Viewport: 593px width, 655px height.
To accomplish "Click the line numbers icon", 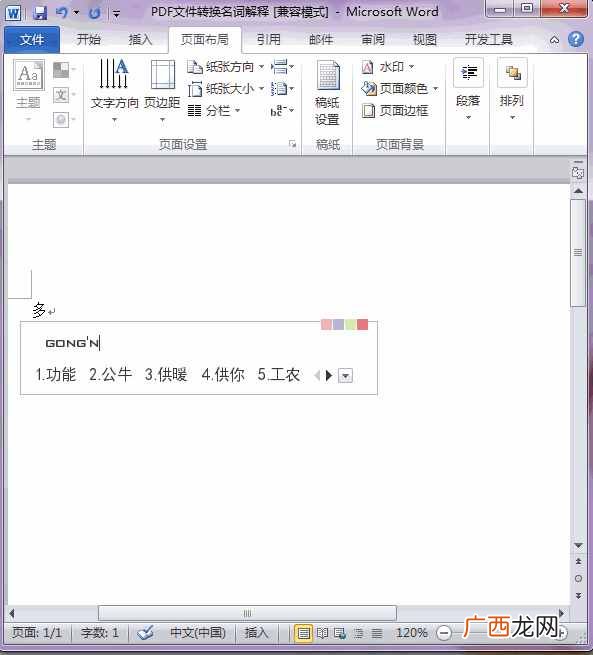I will [x=282, y=89].
